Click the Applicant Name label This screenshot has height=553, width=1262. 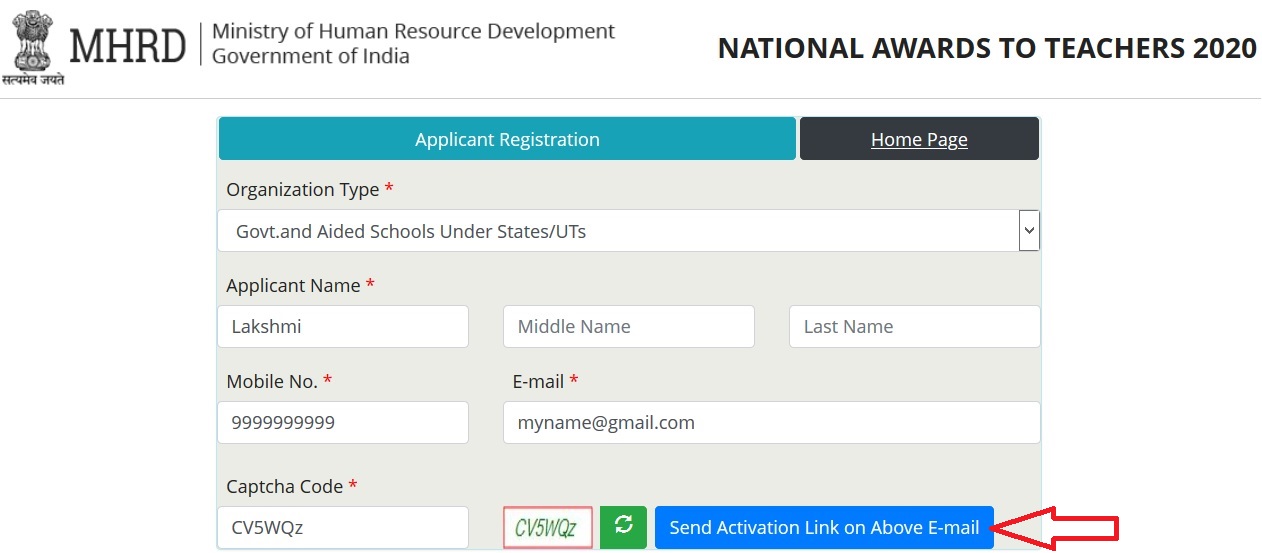[293, 286]
